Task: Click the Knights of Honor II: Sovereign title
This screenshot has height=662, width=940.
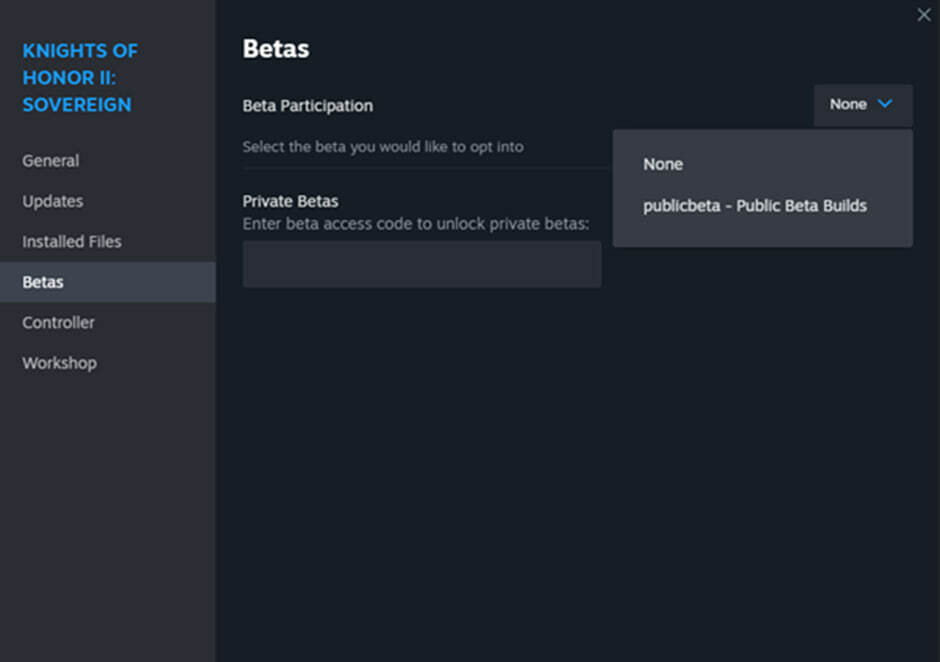Action: [x=80, y=78]
